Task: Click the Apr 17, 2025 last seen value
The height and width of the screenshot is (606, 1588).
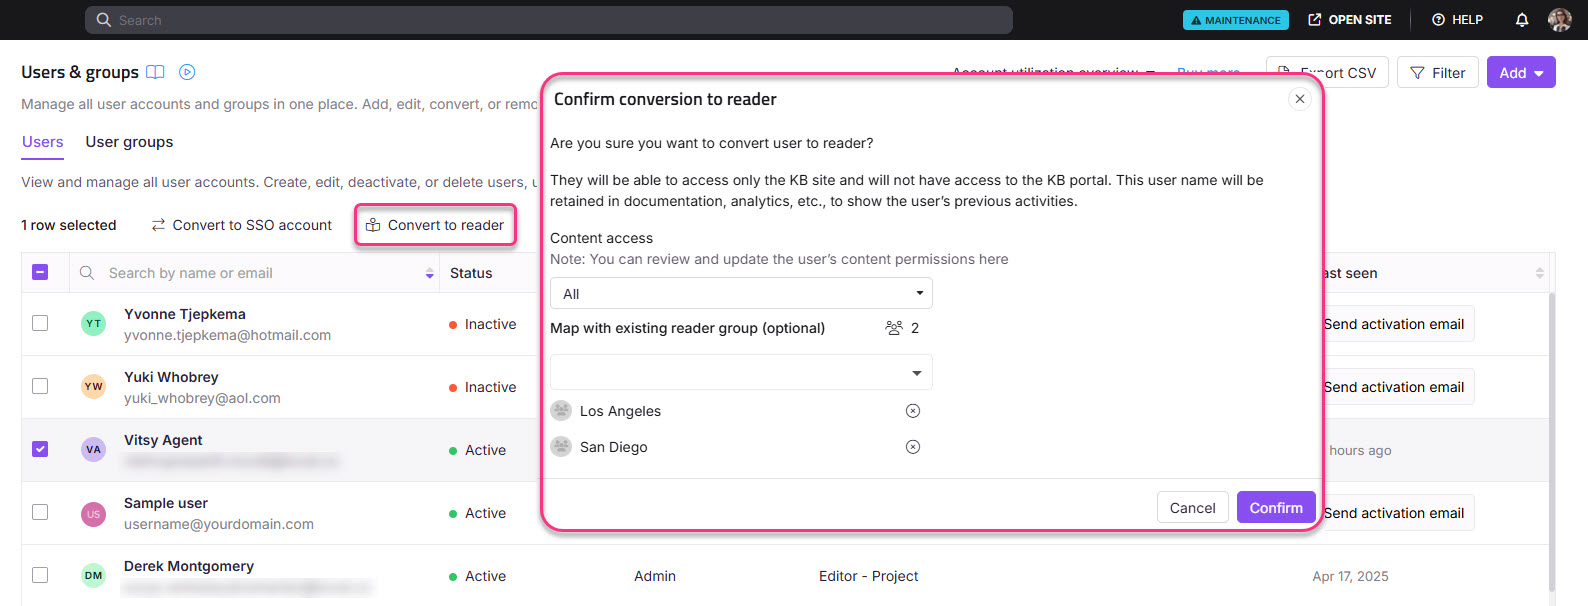Action: 1350,576
